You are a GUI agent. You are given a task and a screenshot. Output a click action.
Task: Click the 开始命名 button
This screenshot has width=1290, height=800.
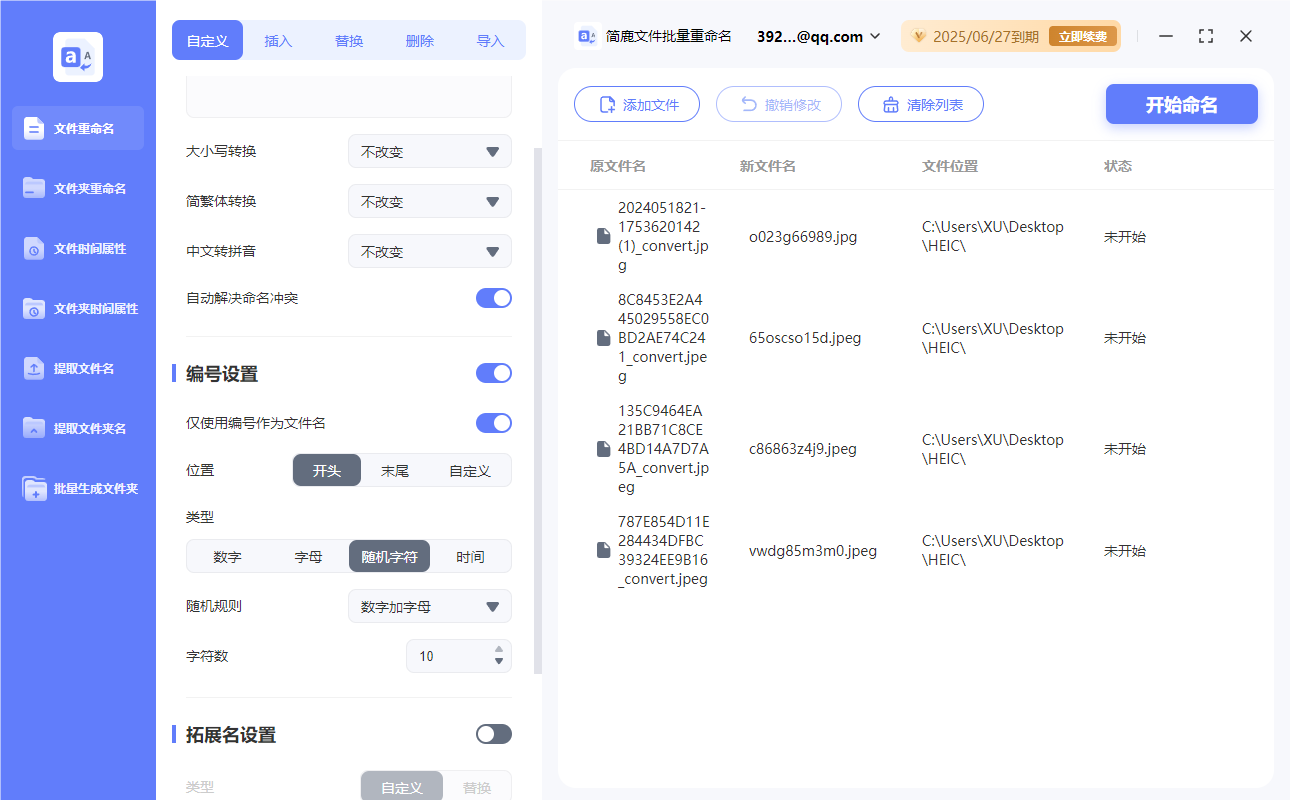pos(1181,104)
